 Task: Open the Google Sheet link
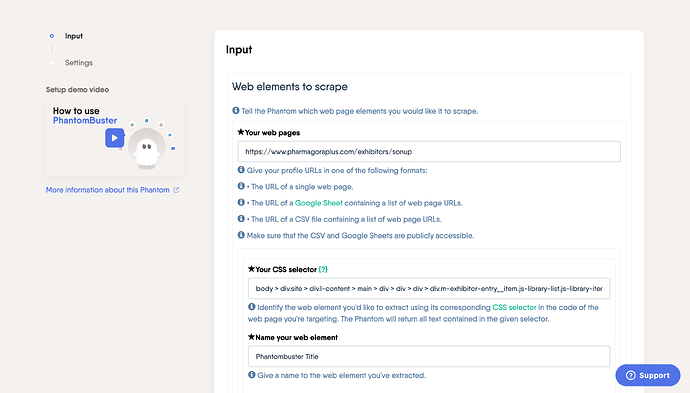(x=319, y=203)
